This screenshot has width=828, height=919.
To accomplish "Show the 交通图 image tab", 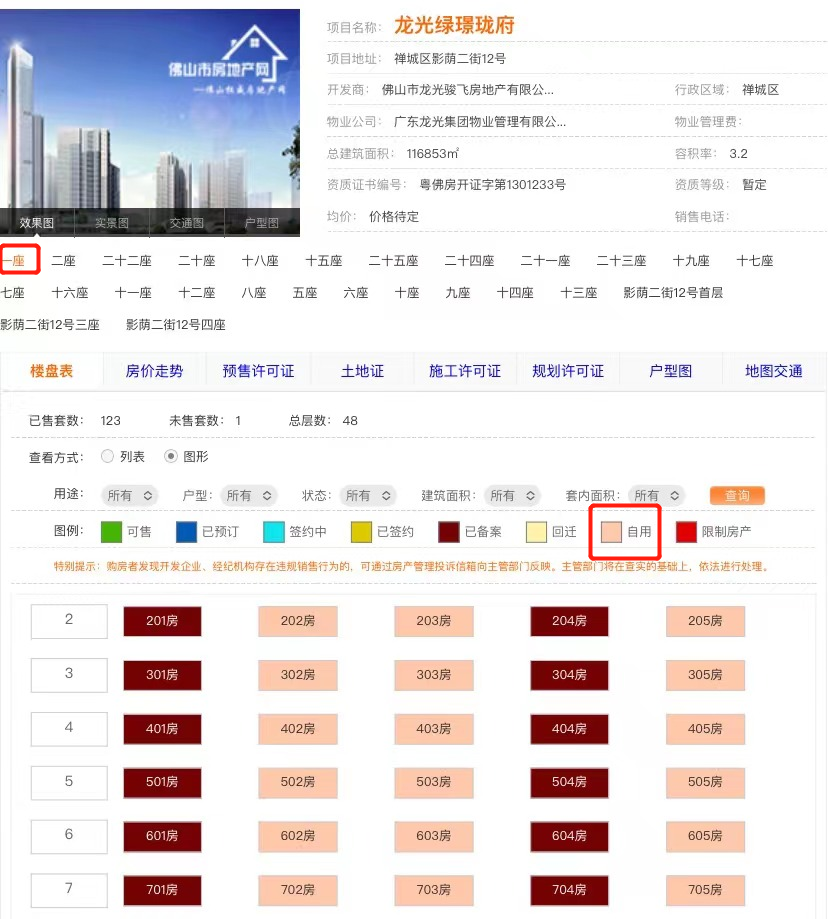I will tap(187, 223).
